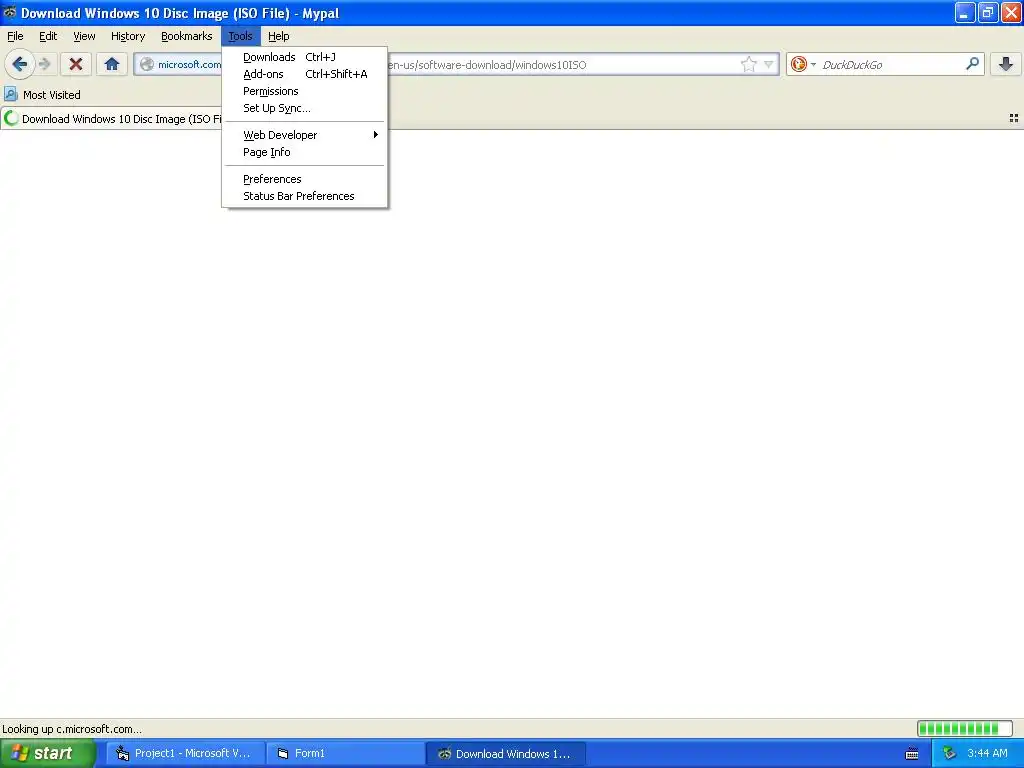Choose Add-ons in the Tools menu
The height and width of the screenshot is (768, 1024).
305,74
